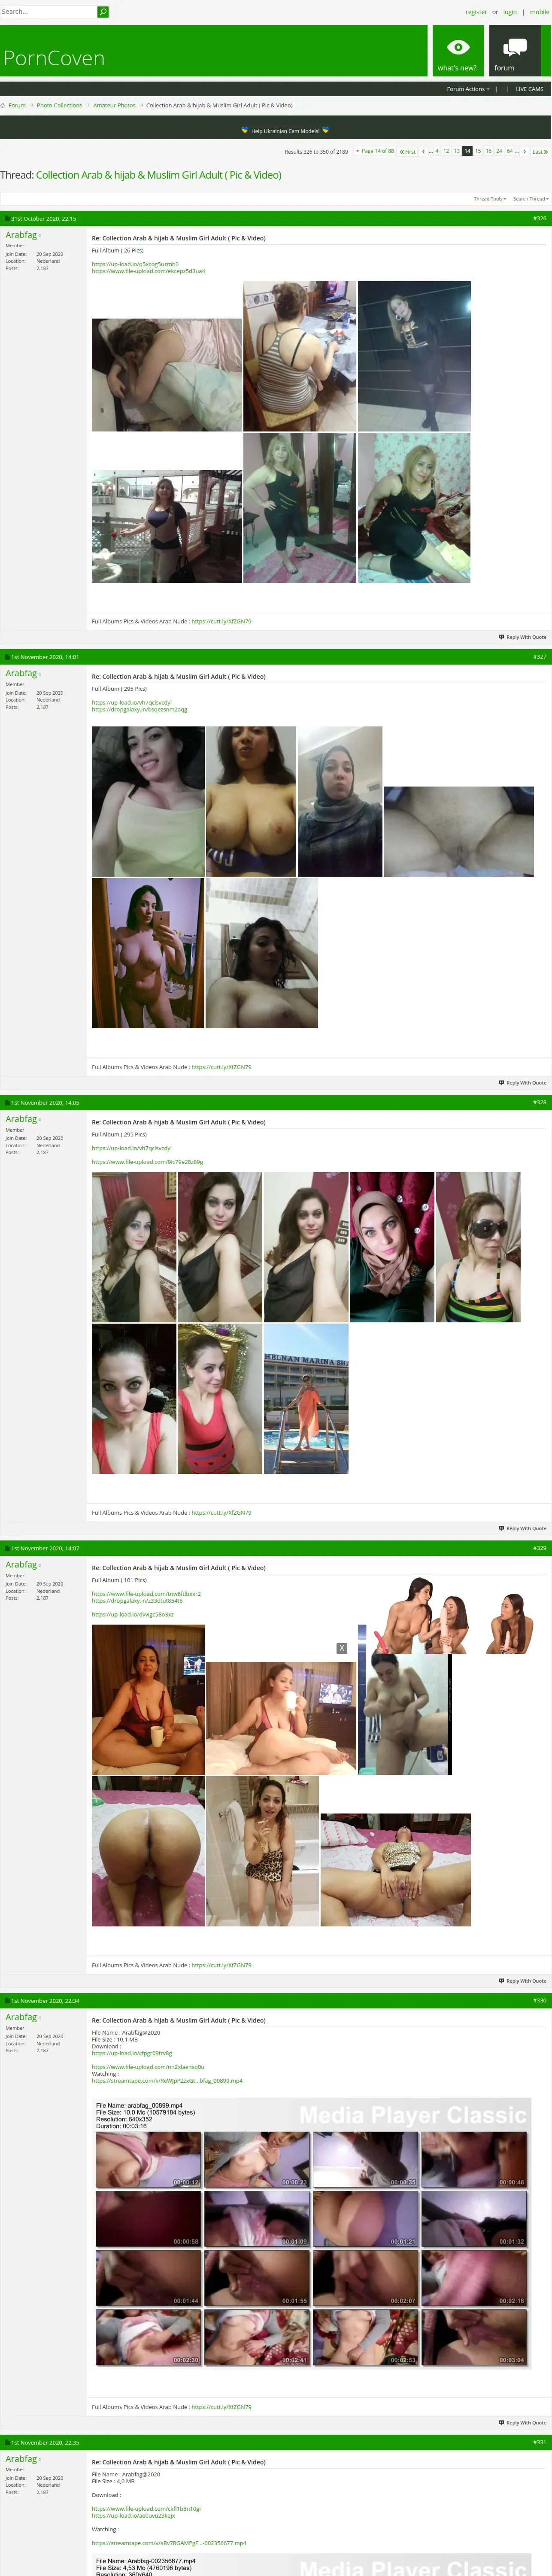The image size is (552, 2576).
Task: Click the green search magnifier button
Action: [102, 12]
